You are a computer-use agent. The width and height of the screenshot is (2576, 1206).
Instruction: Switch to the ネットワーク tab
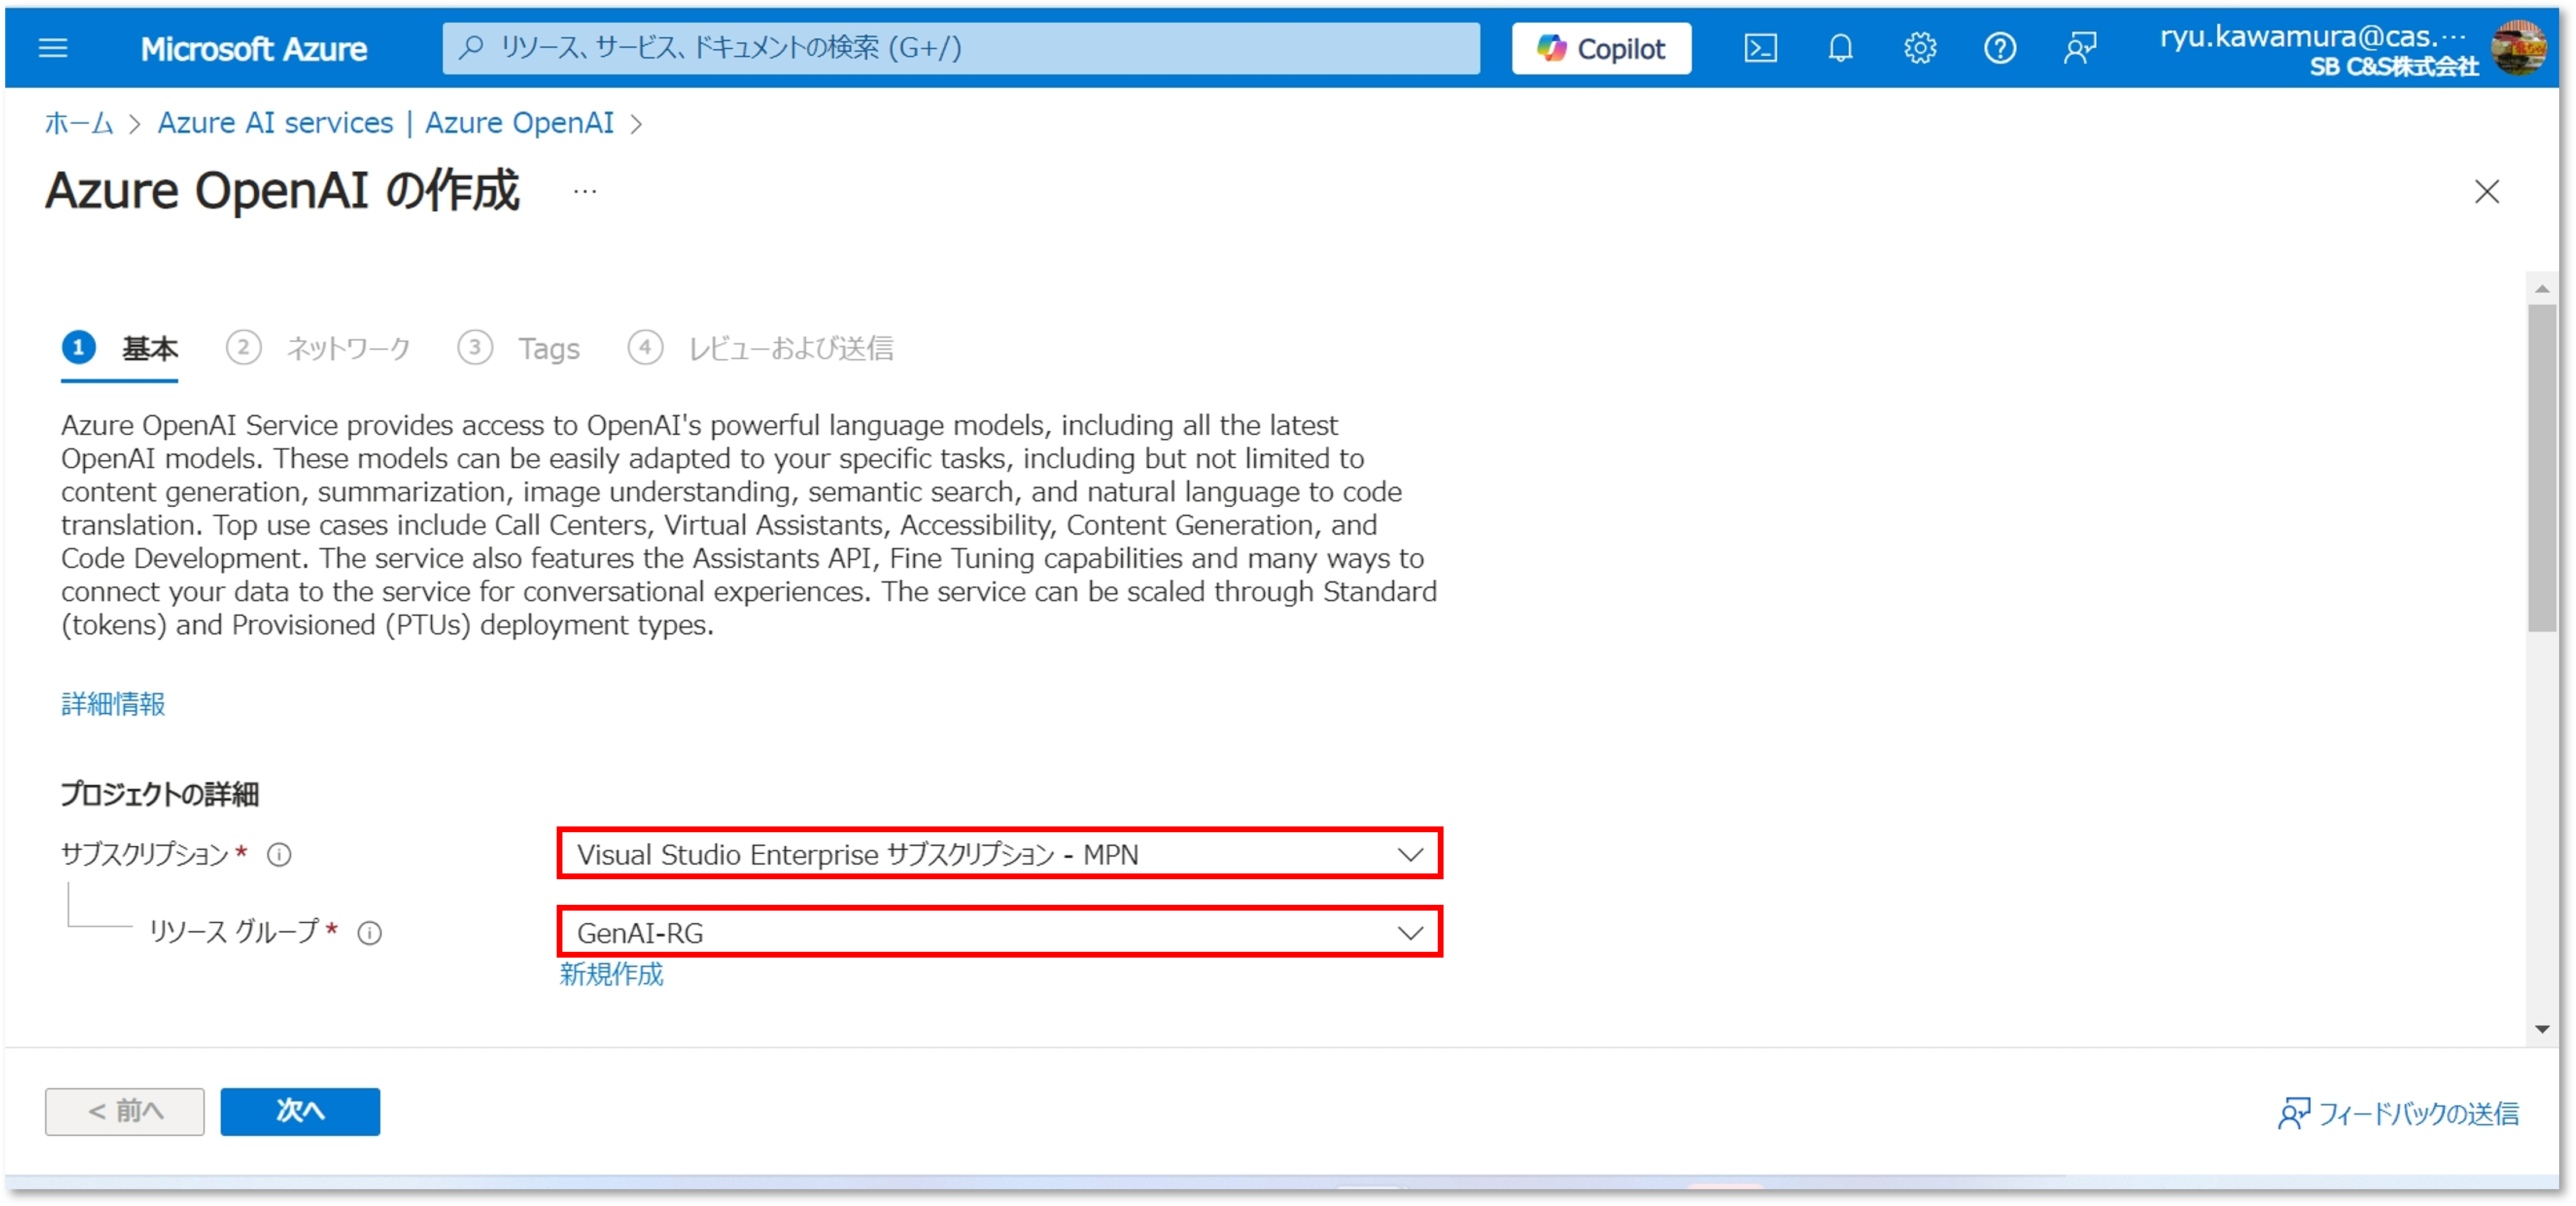point(318,349)
